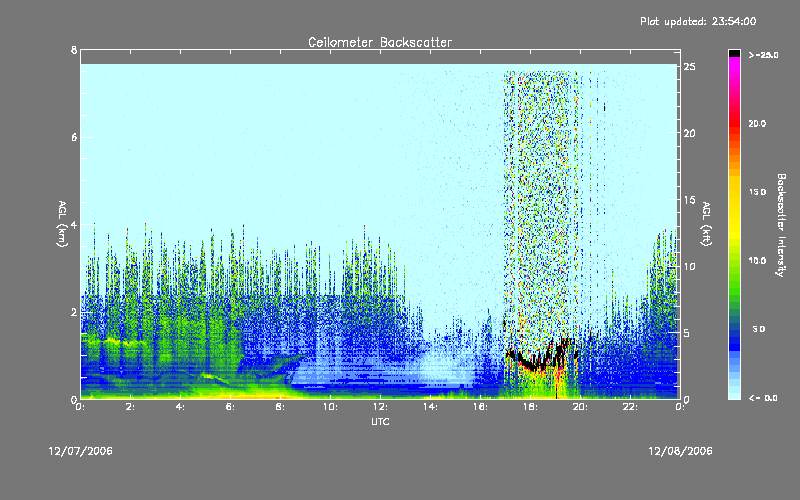The image size is (800, 500).
Task: Click the '15.0' colorbar tick label
Action: (x=758, y=192)
